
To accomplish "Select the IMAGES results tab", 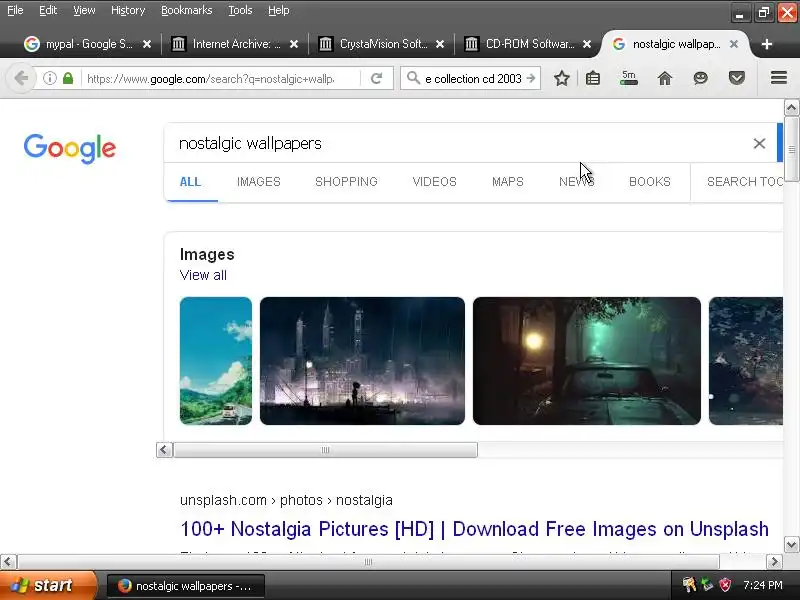I will [x=259, y=182].
